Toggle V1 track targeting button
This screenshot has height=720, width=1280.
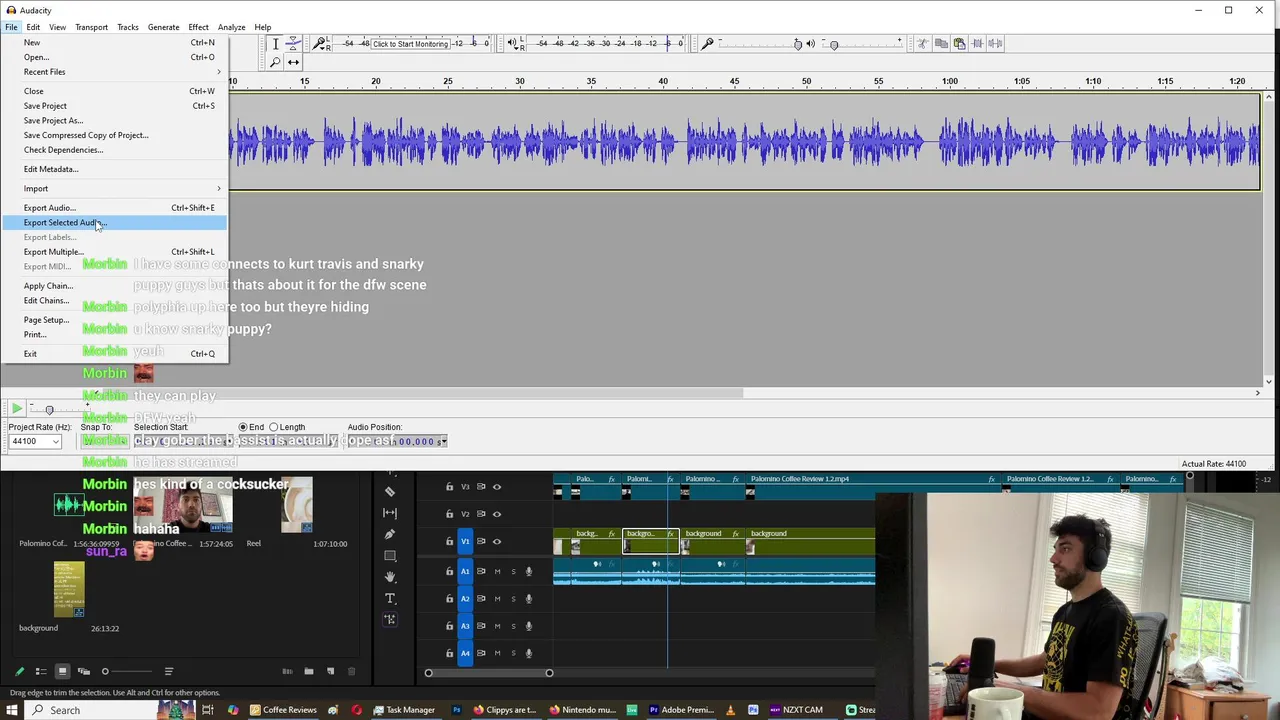465,541
